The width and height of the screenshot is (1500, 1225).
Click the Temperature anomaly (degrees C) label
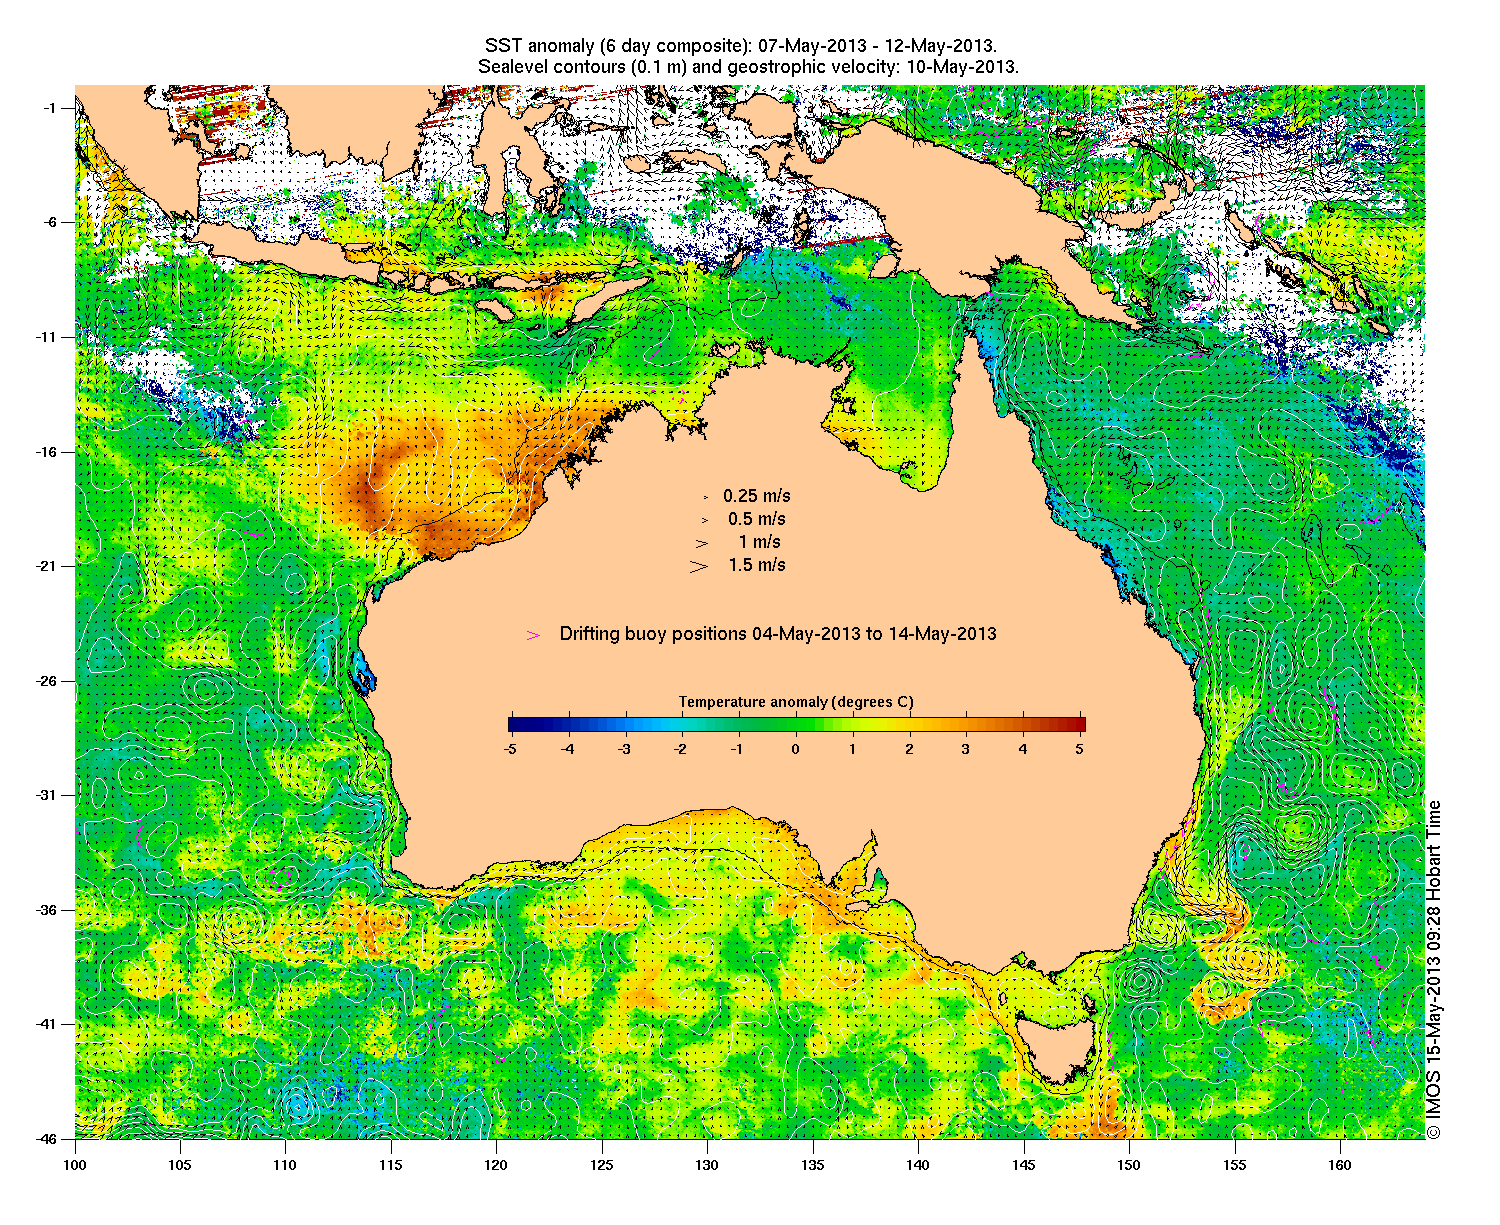coord(796,702)
